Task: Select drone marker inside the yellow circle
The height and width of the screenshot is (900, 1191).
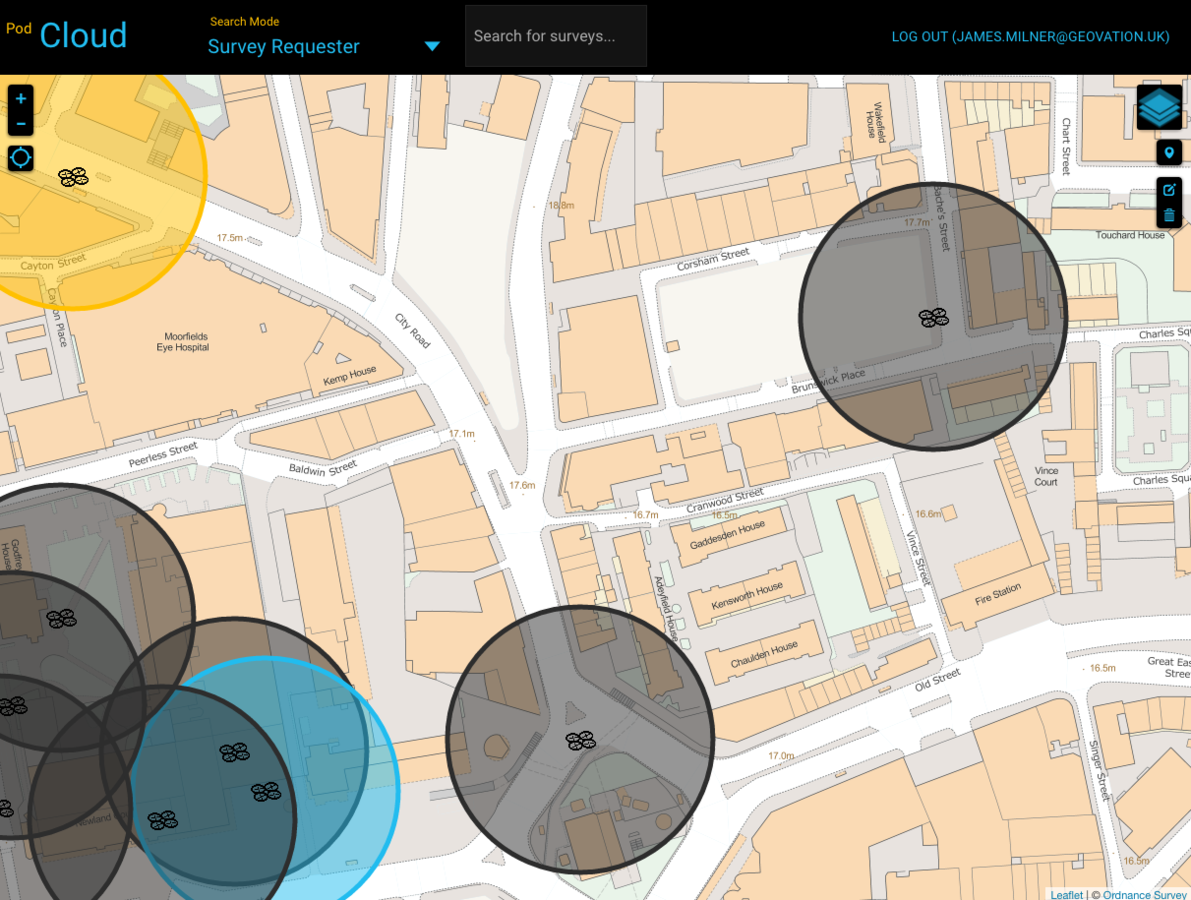Action: pos(74,178)
